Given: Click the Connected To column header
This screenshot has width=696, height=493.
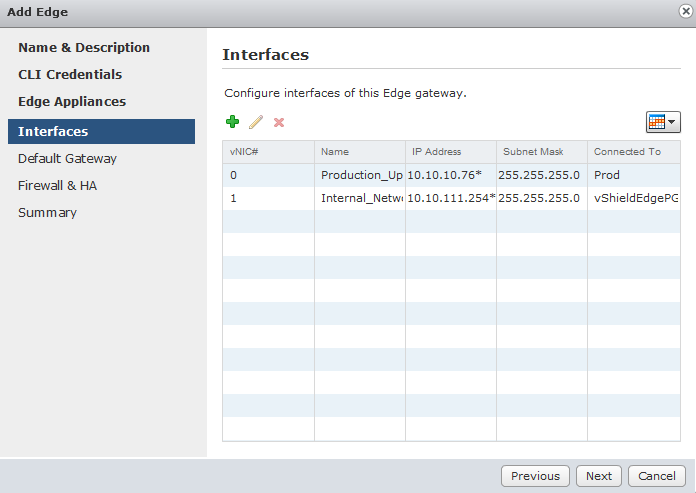Looking at the screenshot, I should coord(627,152).
